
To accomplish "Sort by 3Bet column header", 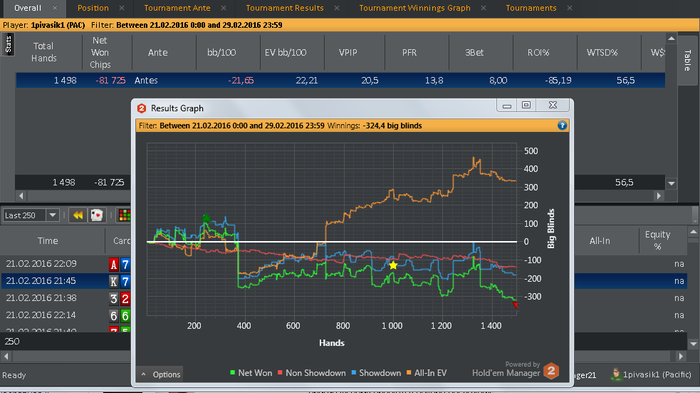I will pos(474,52).
